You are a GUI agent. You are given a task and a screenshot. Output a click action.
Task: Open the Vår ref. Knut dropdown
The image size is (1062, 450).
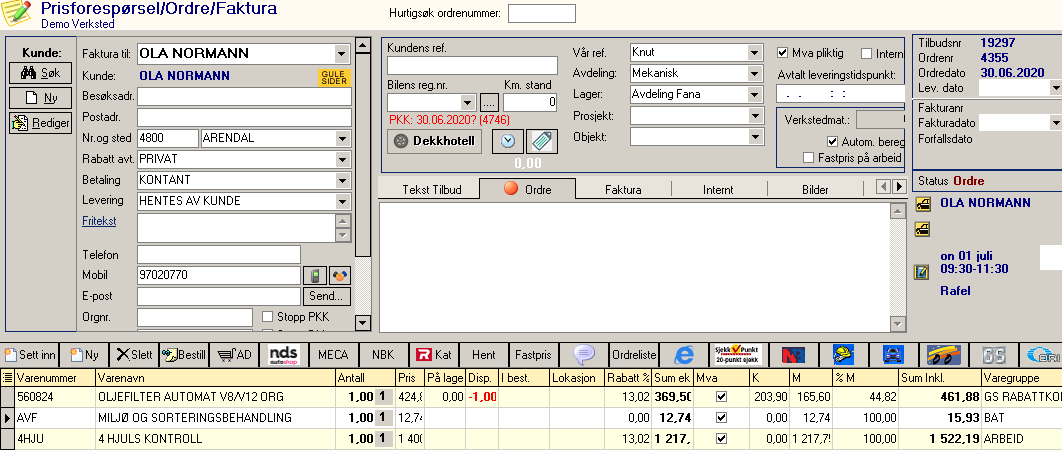(755, 52)
